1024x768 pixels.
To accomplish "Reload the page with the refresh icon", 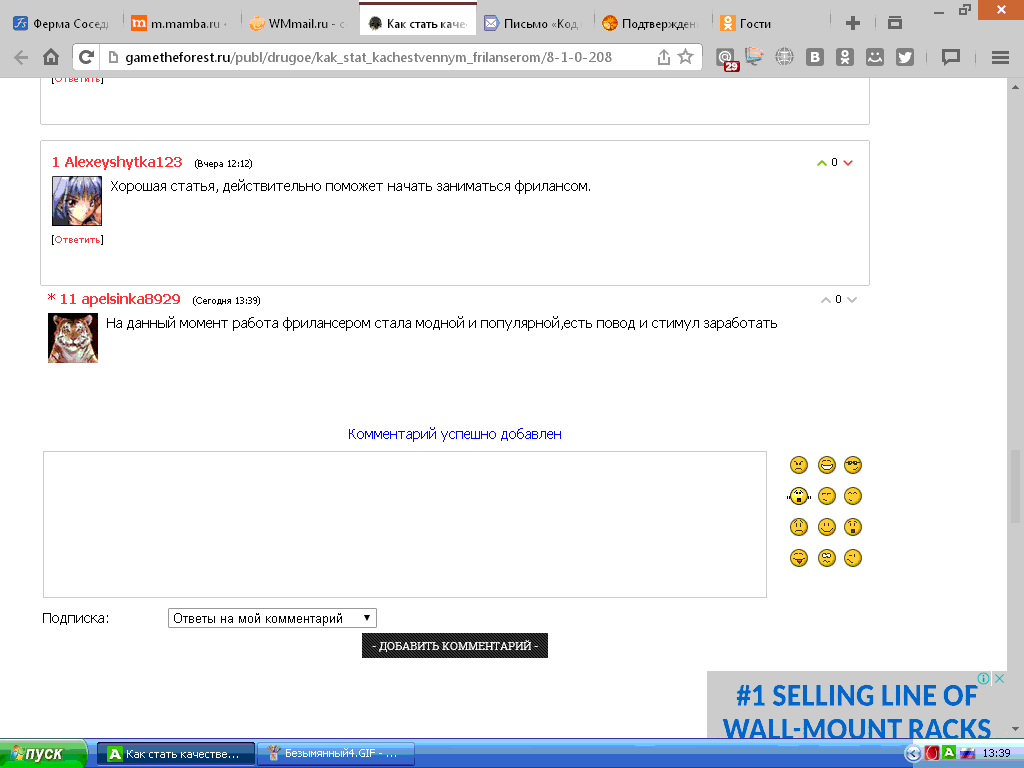I will (86, 57).
